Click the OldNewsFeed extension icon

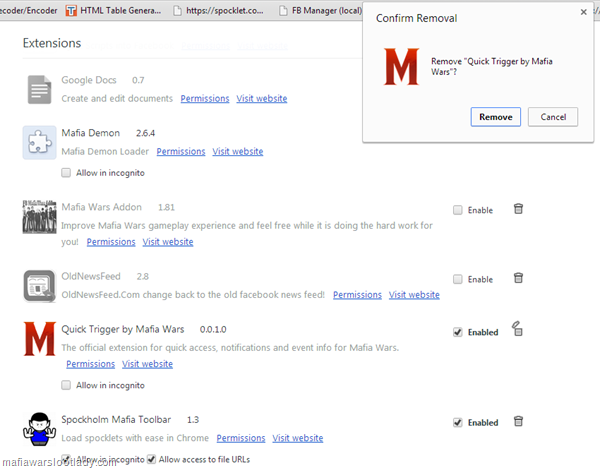pyautogui.click(x=39, y=286)
